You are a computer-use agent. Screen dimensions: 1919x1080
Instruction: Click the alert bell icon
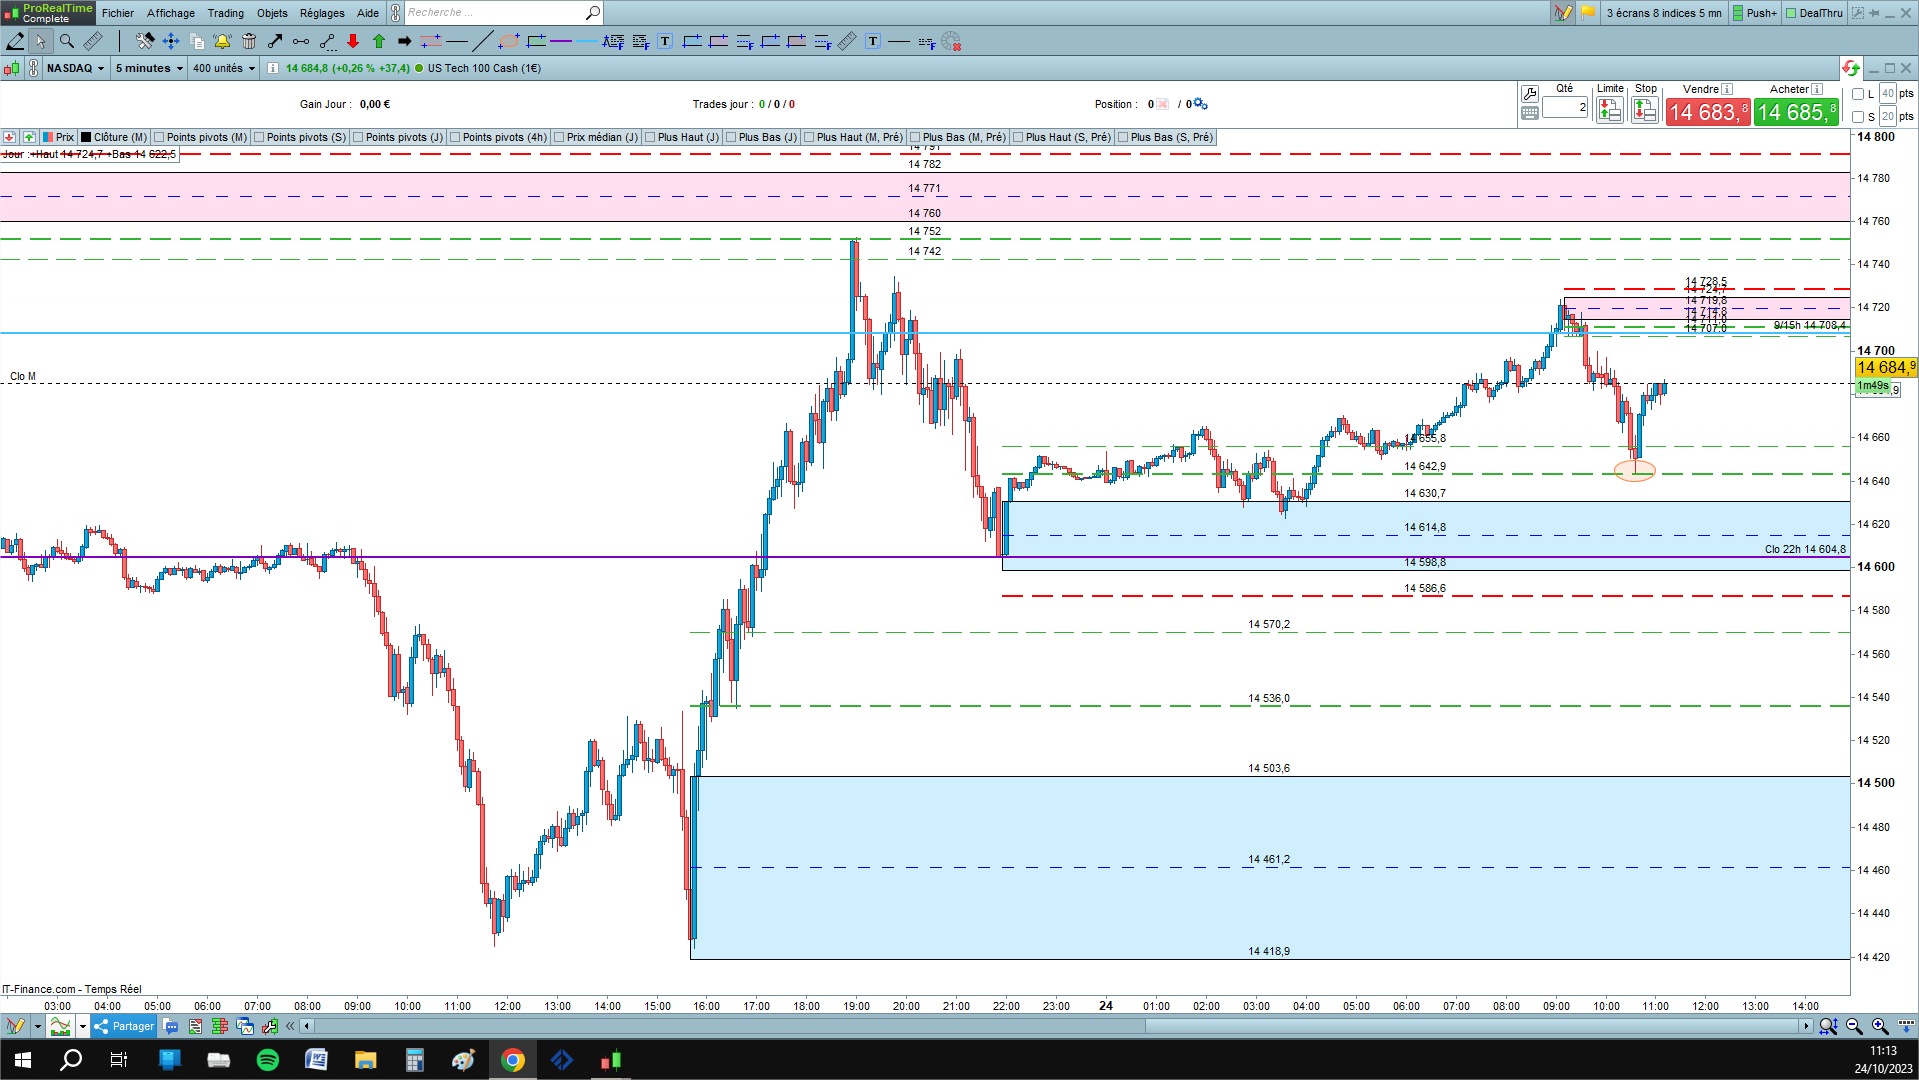222,41
